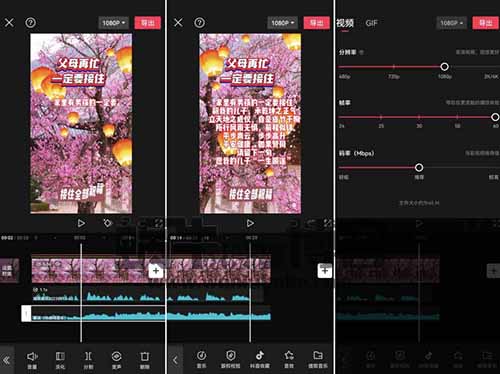Add a clip with the plus button on the middle screen

pyautogui.click(x=325, y=270)
